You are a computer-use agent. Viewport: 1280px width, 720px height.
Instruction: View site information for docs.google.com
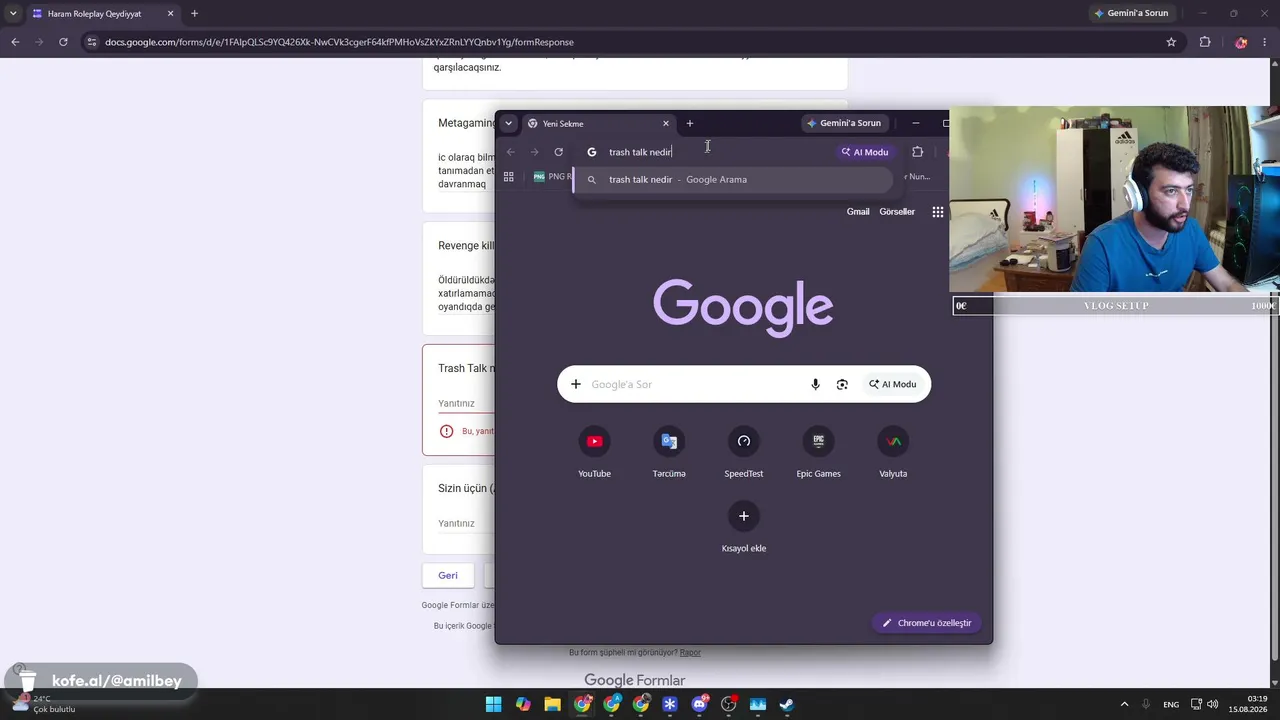tap(92, 42)
